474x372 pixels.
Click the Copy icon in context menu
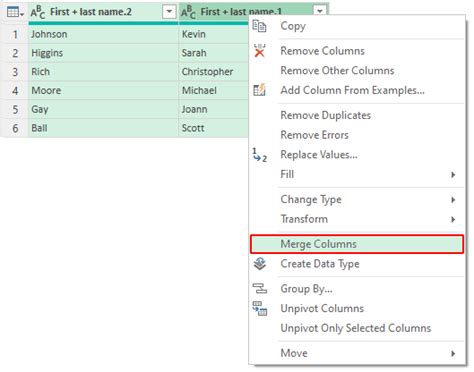(259, 26)
